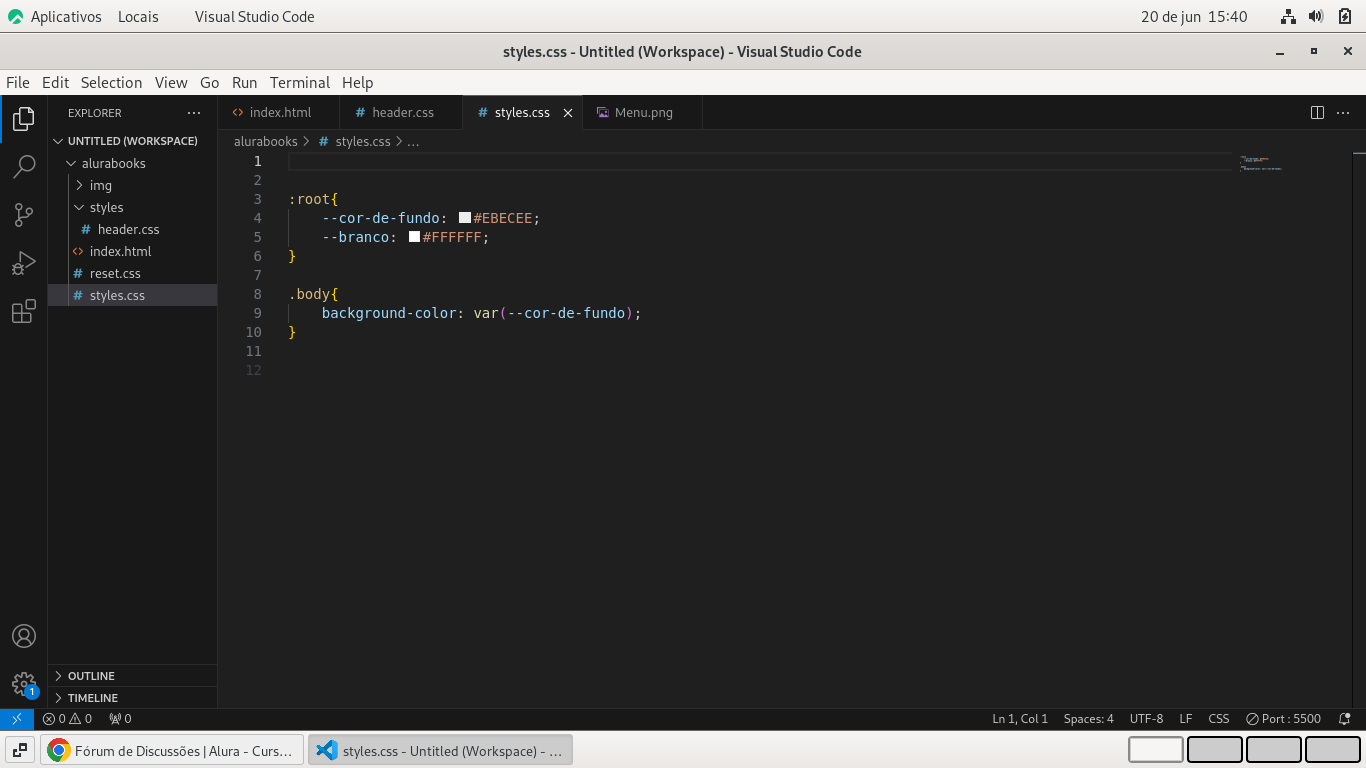Click Explorer views and more actions ellipsis

[x=194, y=113]
